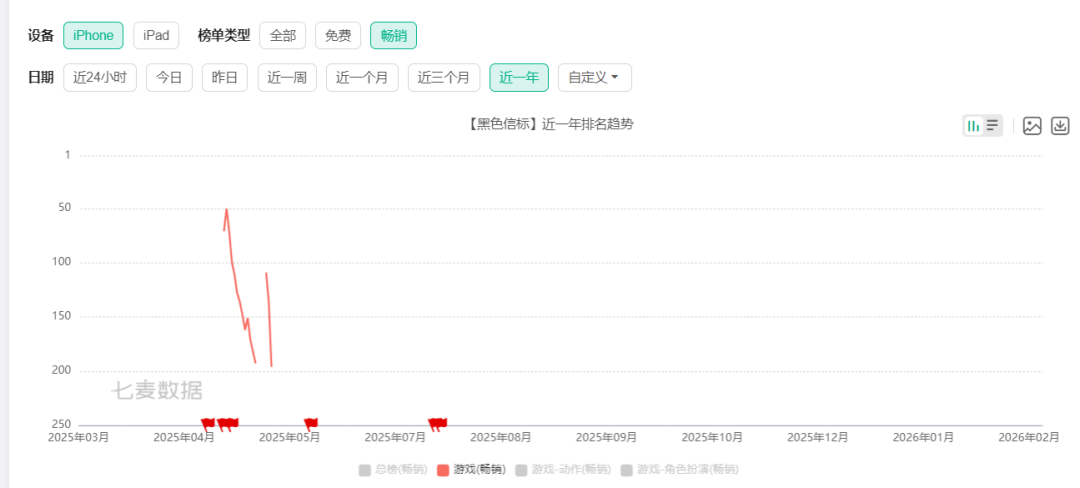Click the download data icon
The image size is (1080, 488).
(x=1060, y=126)
